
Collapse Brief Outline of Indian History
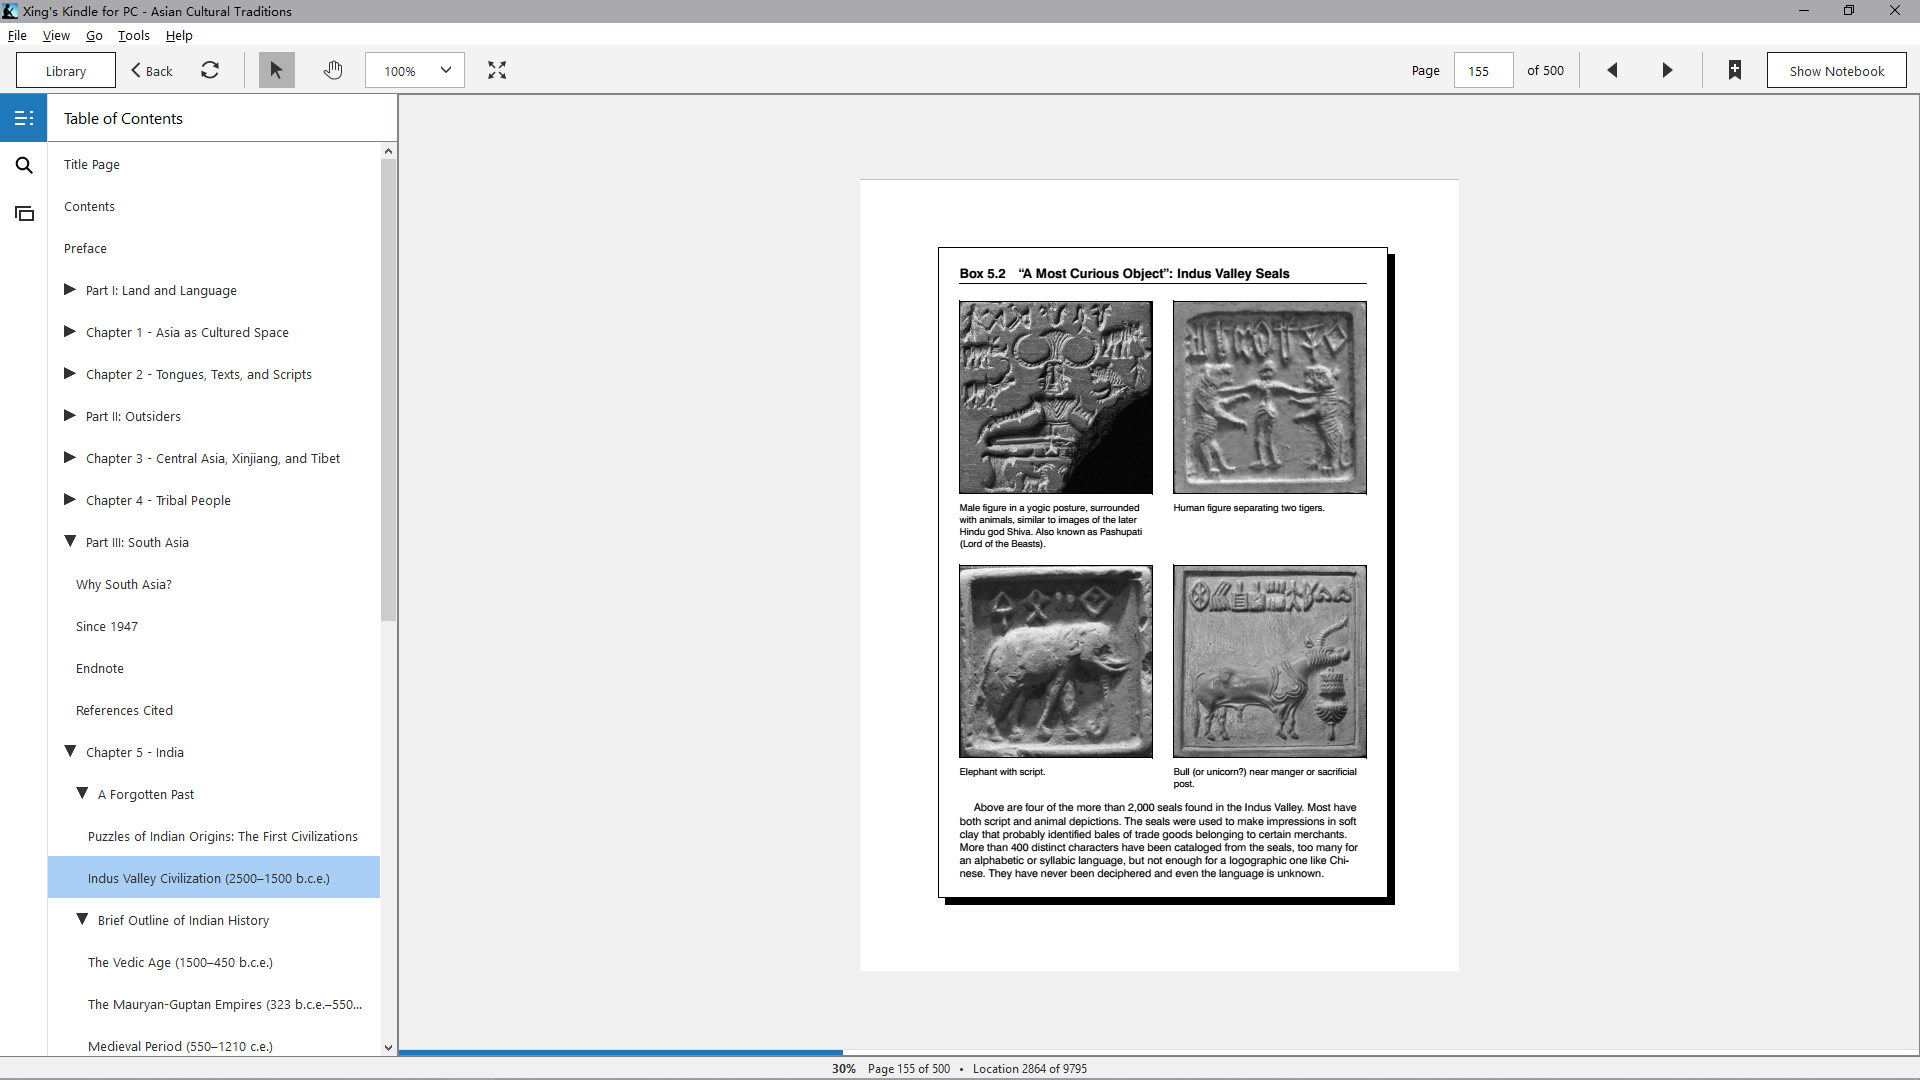tap(82, 920)
